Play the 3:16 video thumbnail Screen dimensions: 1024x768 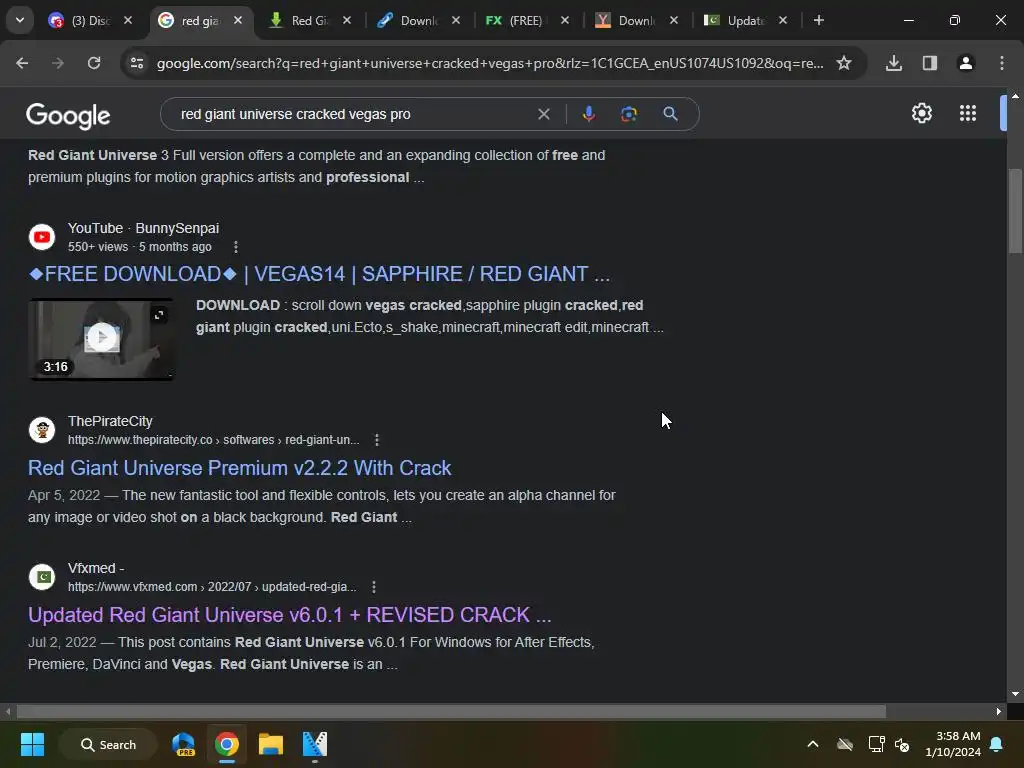[x=101, y=338]
